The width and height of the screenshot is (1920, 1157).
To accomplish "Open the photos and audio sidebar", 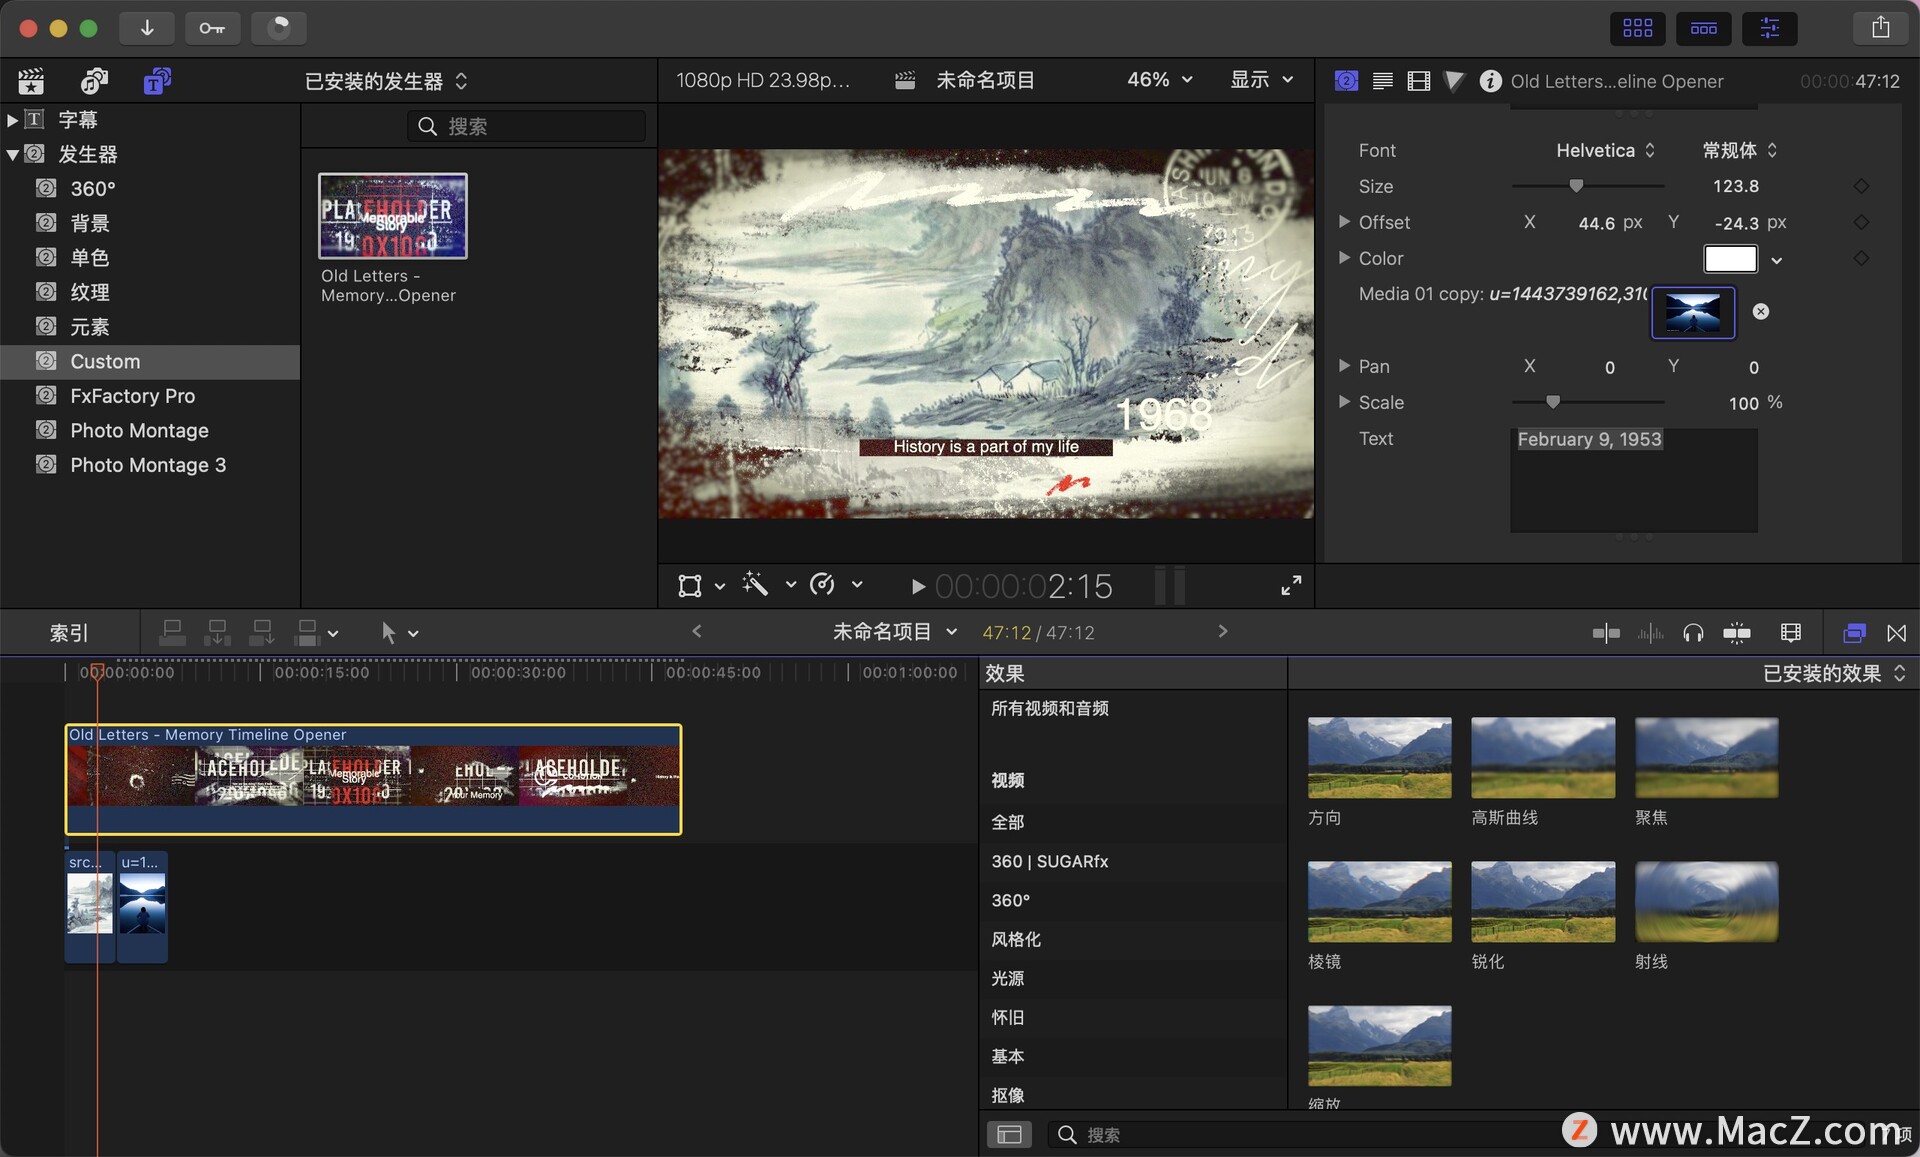I will 94,81.
